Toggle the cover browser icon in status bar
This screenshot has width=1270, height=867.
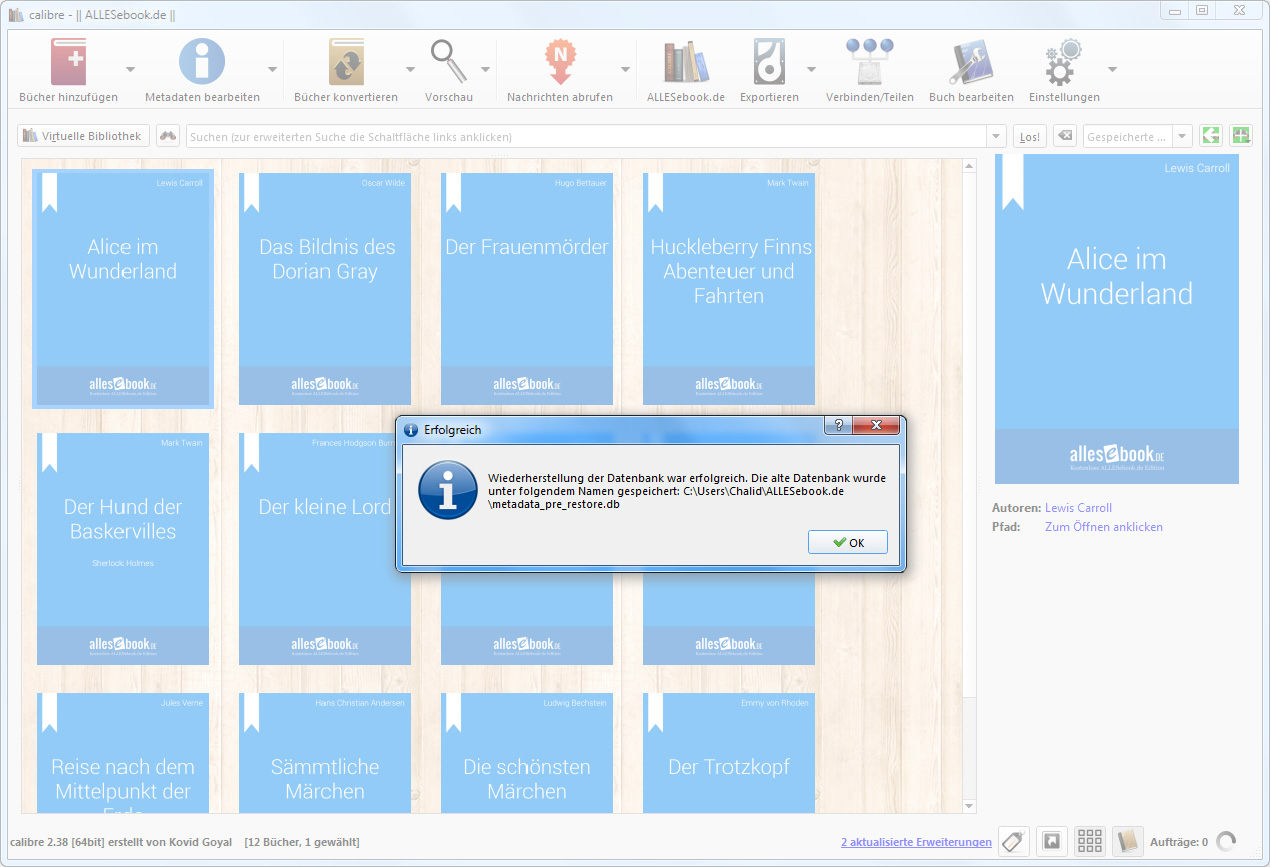1052,842
